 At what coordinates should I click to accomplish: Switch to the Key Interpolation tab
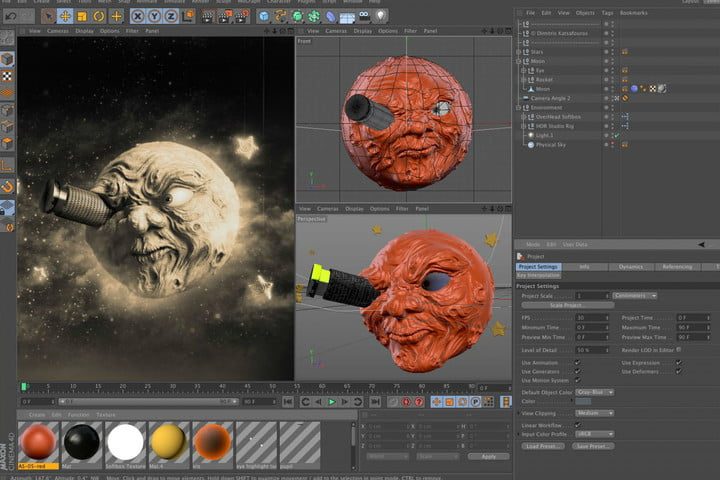point(539,275)
